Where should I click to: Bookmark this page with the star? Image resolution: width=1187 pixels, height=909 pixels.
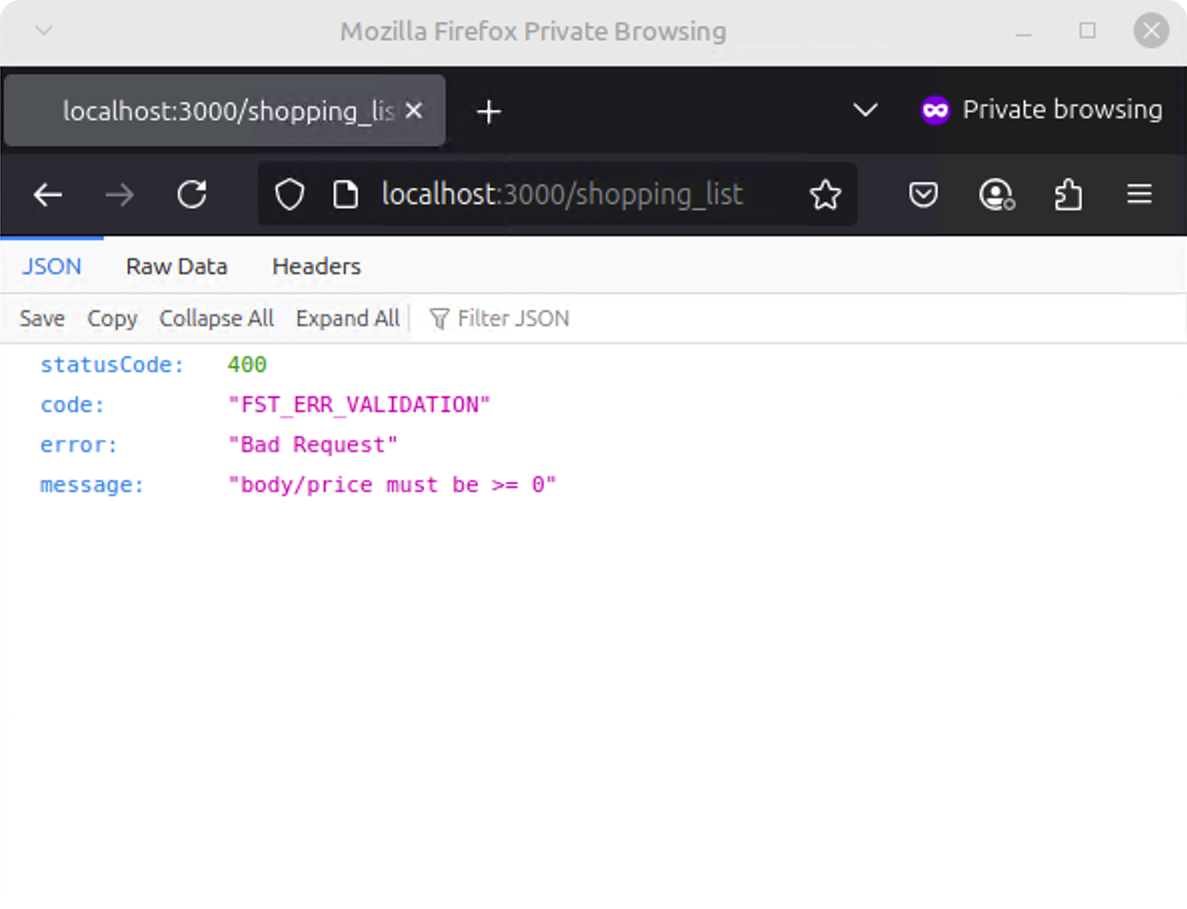(x=825, y=195)
